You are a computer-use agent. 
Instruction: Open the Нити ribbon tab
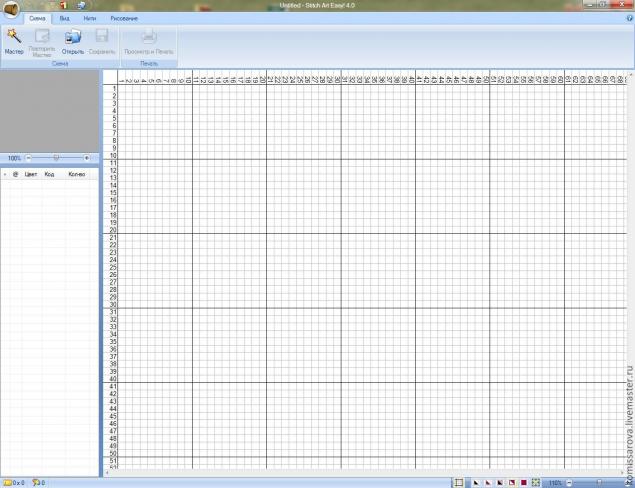tap(89, 18)
